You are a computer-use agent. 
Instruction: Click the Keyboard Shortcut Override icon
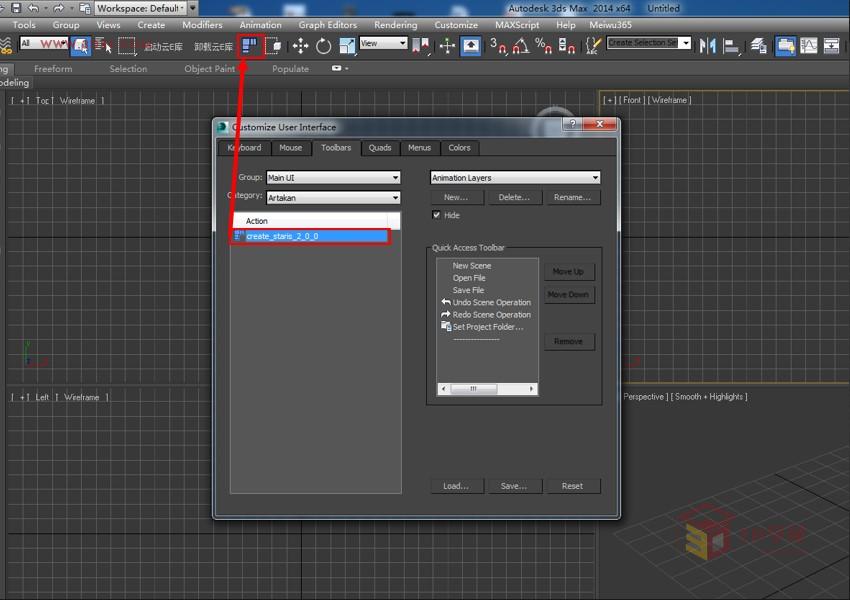coord(471,46)
